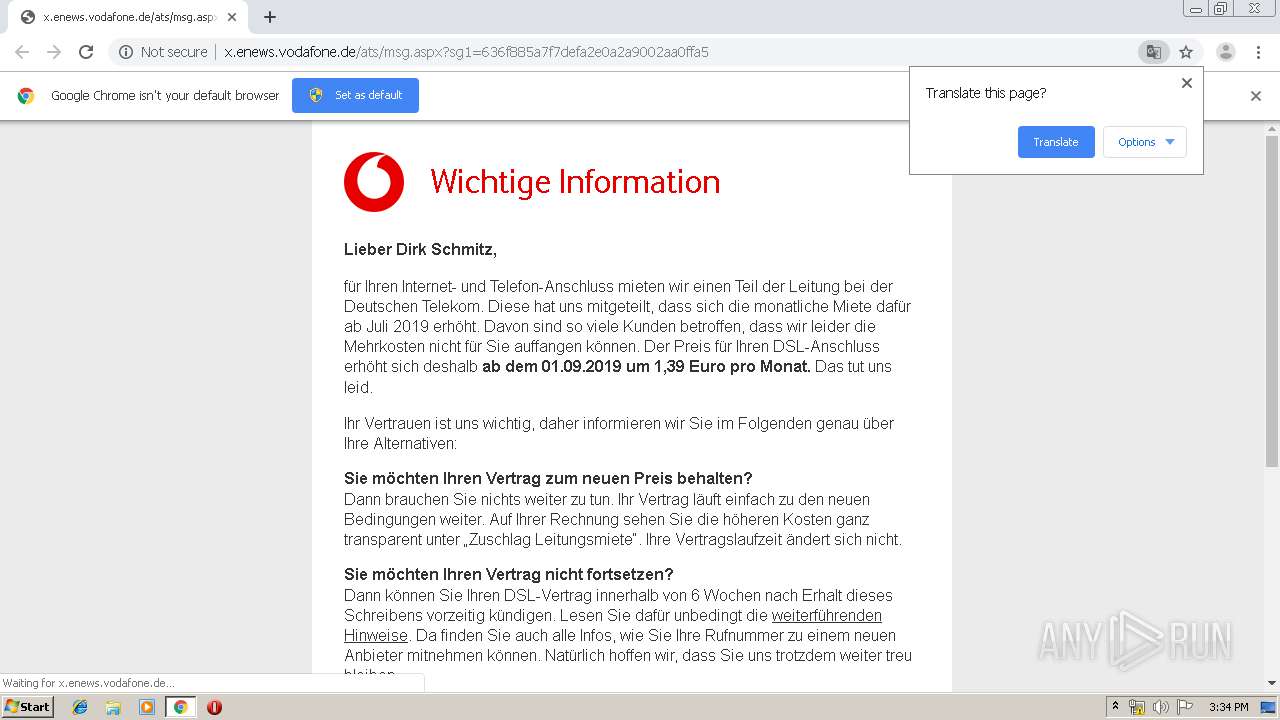Click the translate icon in the address bar
The height and width of the screenshot is (720, 1280).
point(1154,52)
